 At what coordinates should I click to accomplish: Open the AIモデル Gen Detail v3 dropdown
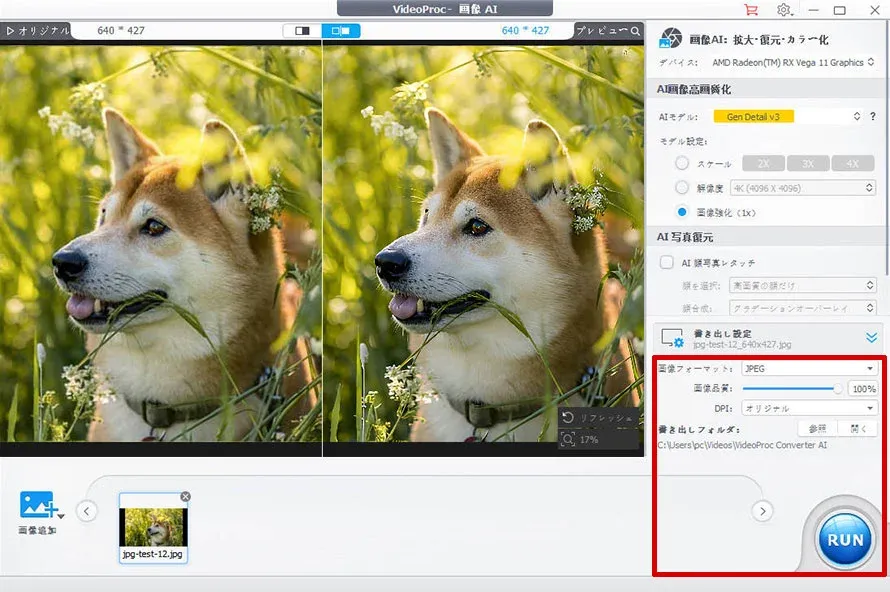[787, 116]
